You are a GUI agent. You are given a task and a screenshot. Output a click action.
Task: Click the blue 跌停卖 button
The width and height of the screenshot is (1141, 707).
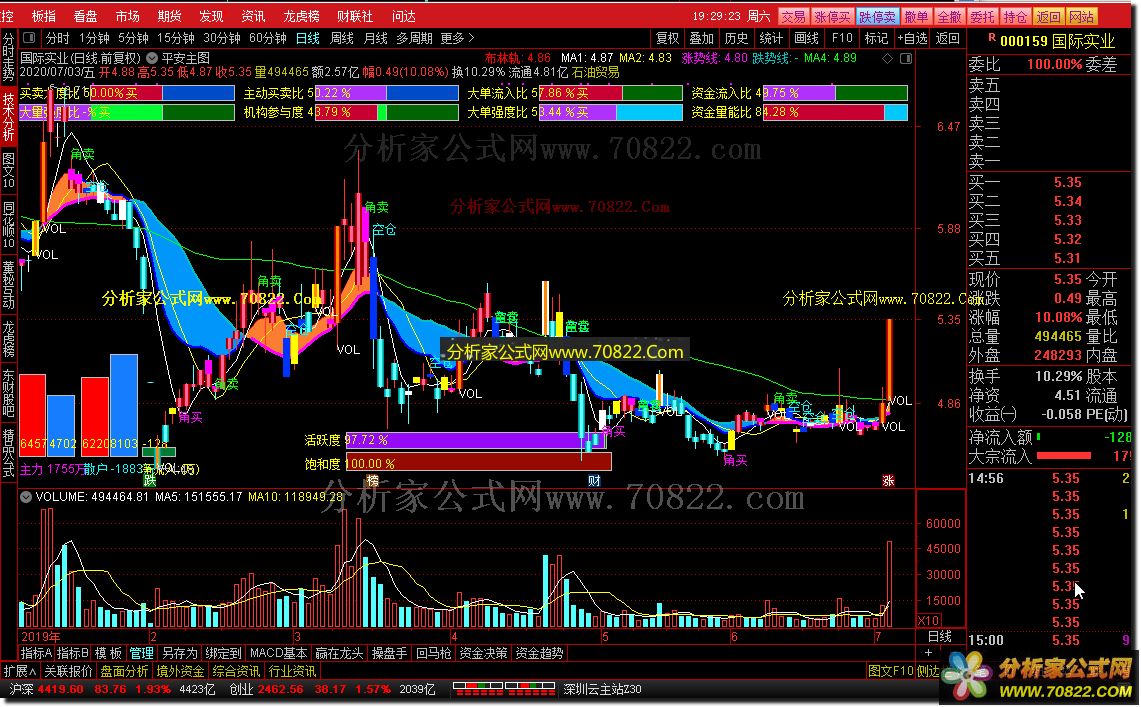pyautogui.click(x=877, y=17)
